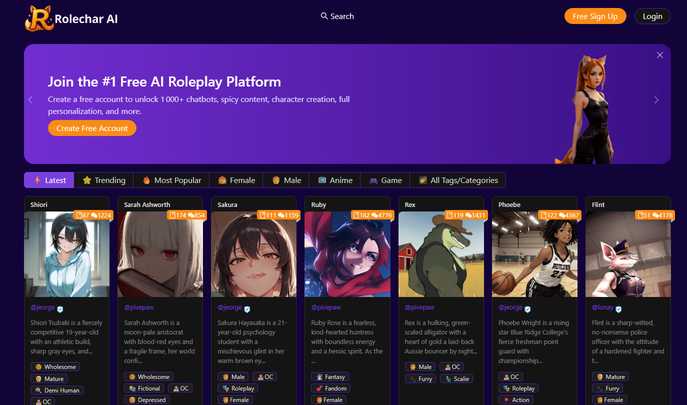Open All Tags/Categories tab
Image resolution: width=687 pixels, height=405 pixels.
point(458,180)
